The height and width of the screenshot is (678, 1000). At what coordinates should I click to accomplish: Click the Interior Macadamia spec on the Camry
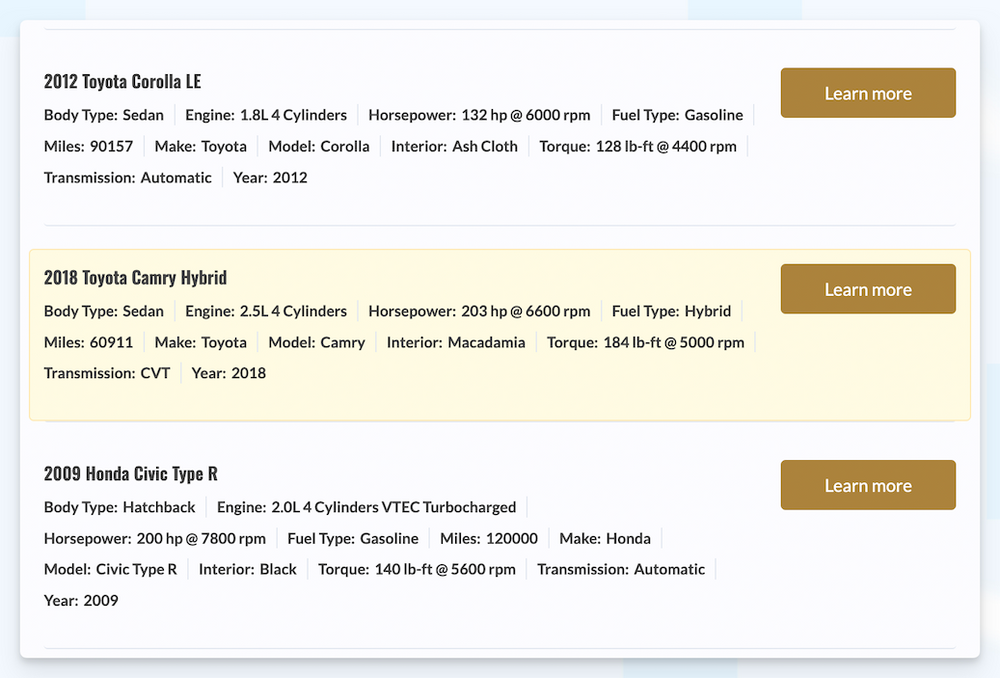click(x=456, y=342)
